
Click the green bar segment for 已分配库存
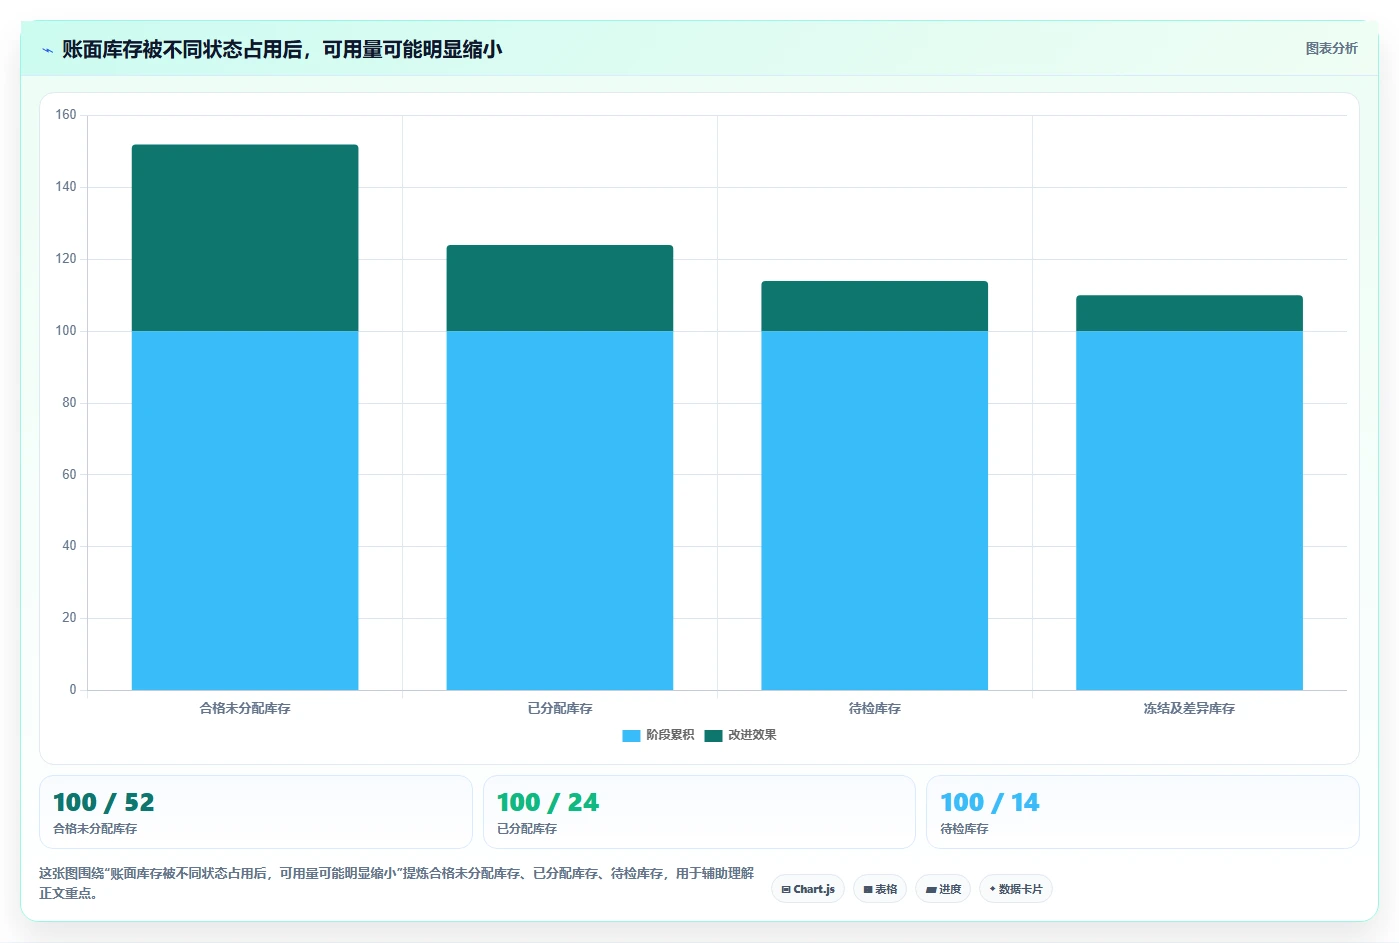pos(560,288)
